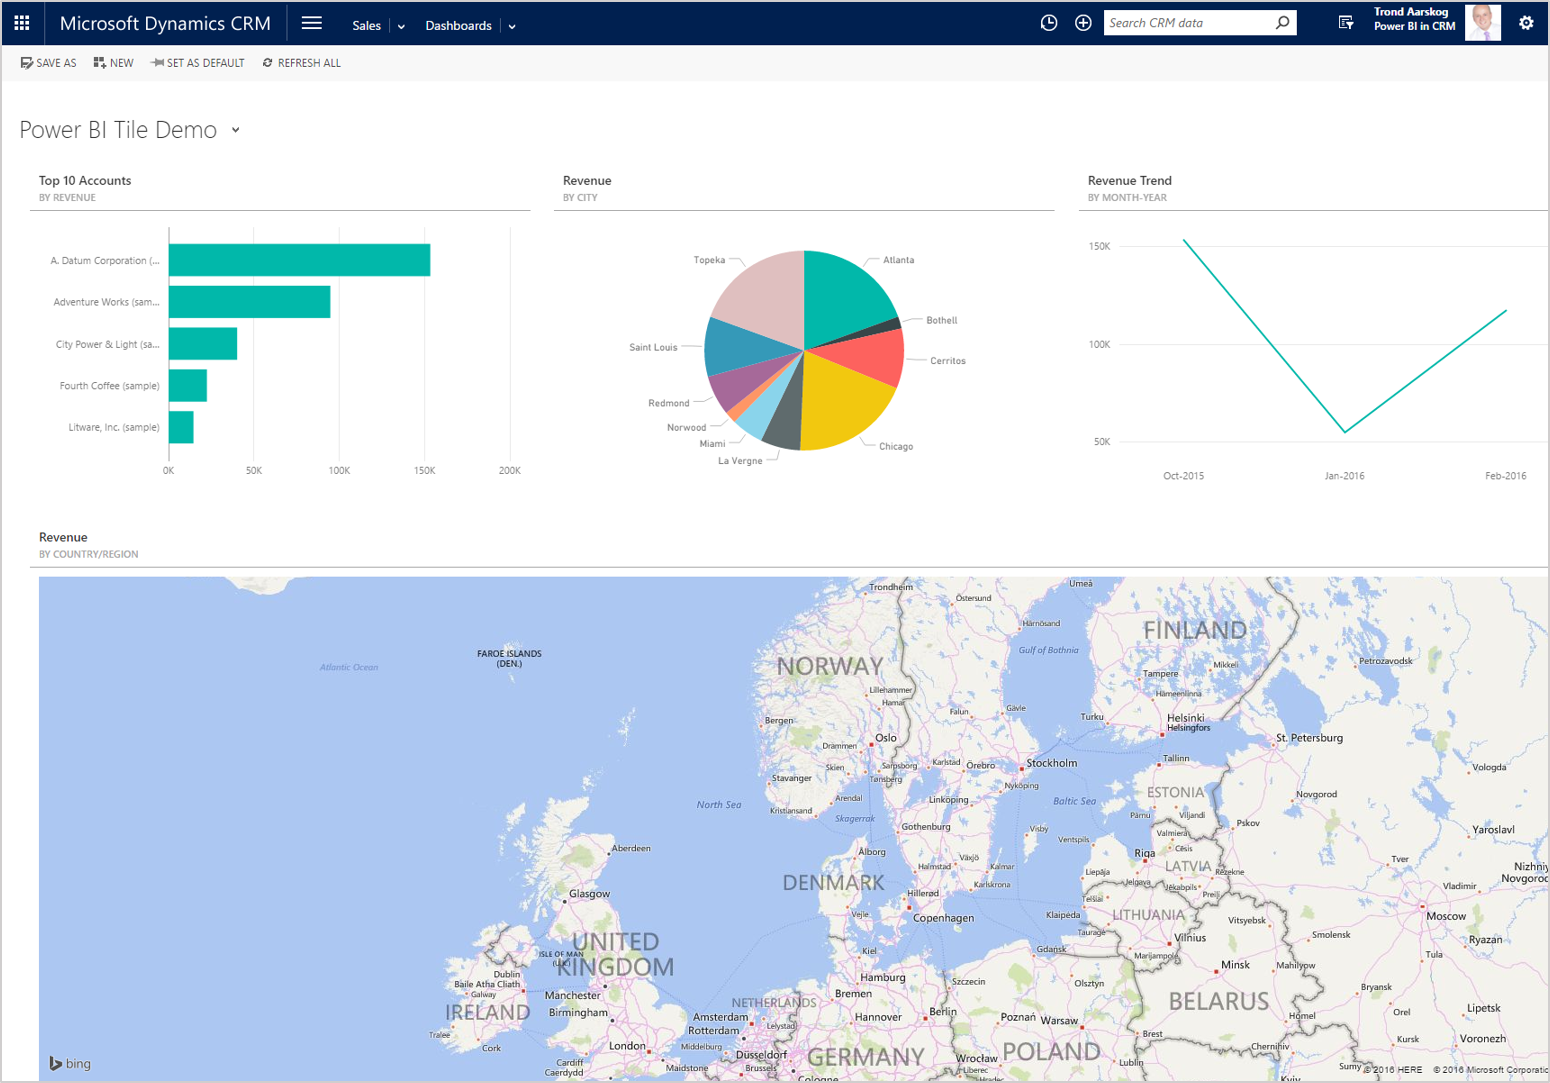Open the Dashboards menu in the navigation bar
The image size is (1550, 1083).
tap(458, 25)
